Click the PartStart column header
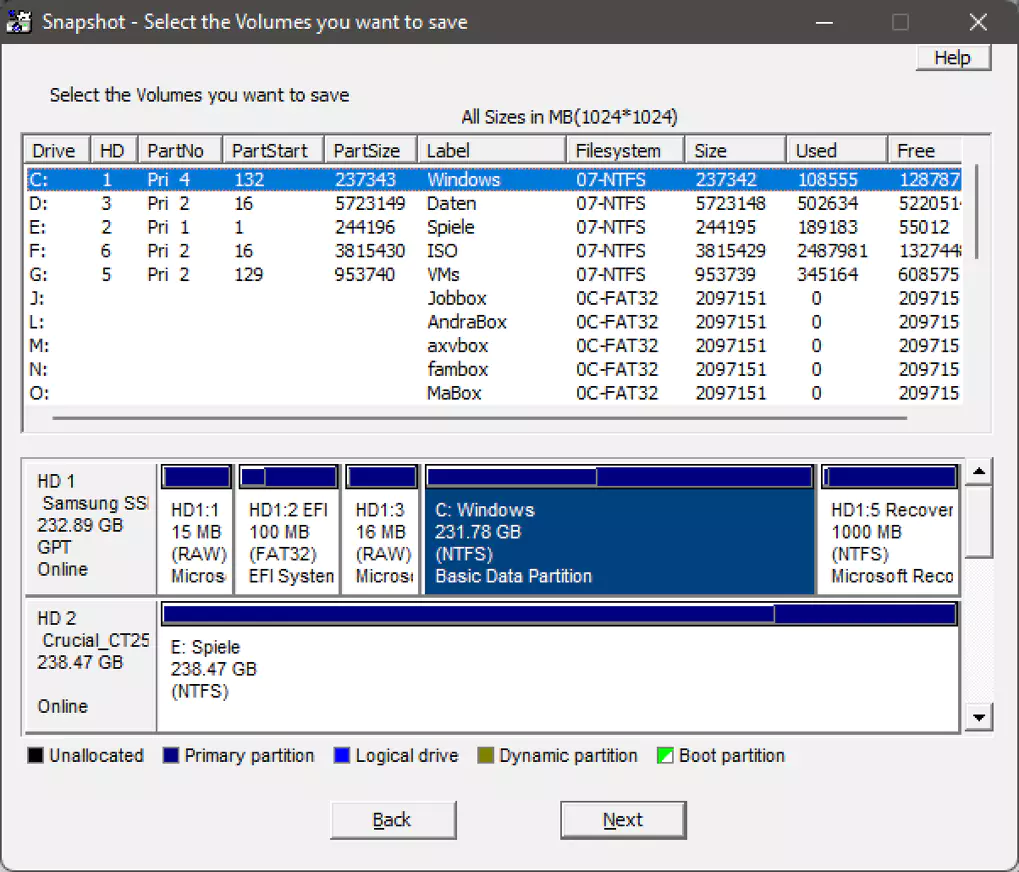Image resolution: width=1019 pixels, height=872 pixels. [x=273, y=151]
